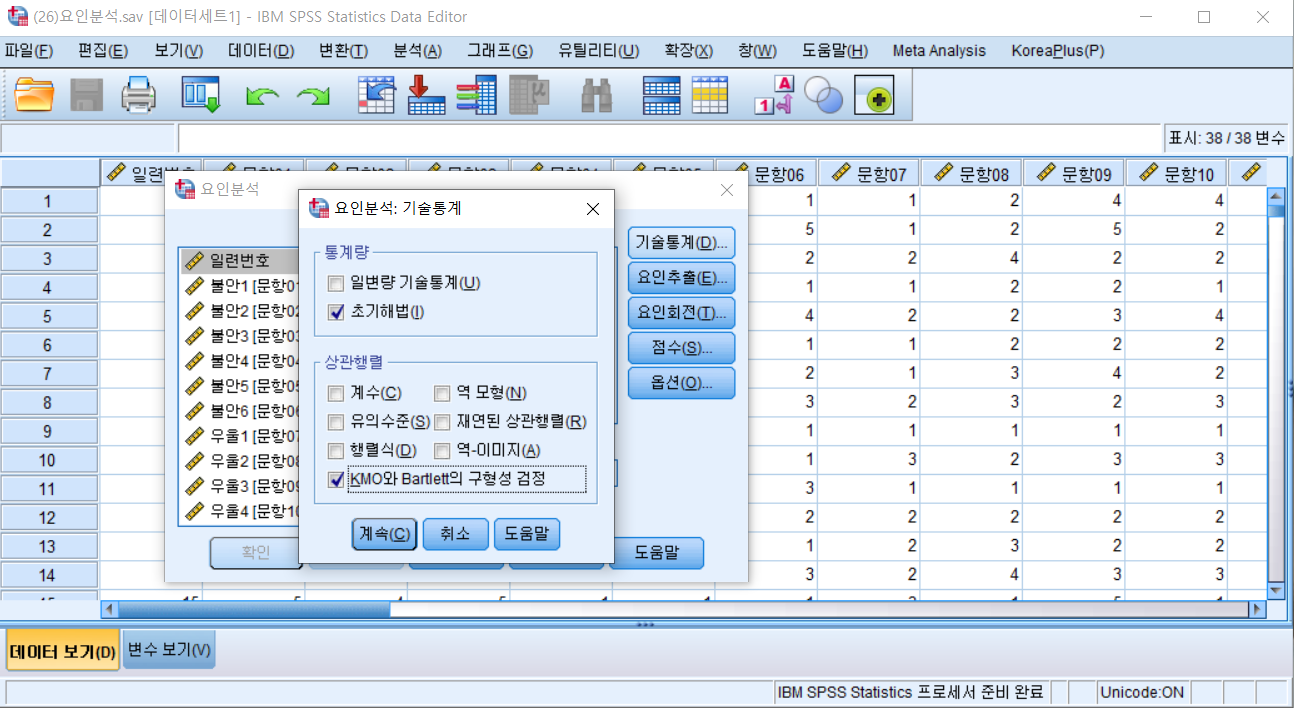Click 도움말 button in 요인분석 dialog
1294x708 pixels.
[x=658, y=552]
